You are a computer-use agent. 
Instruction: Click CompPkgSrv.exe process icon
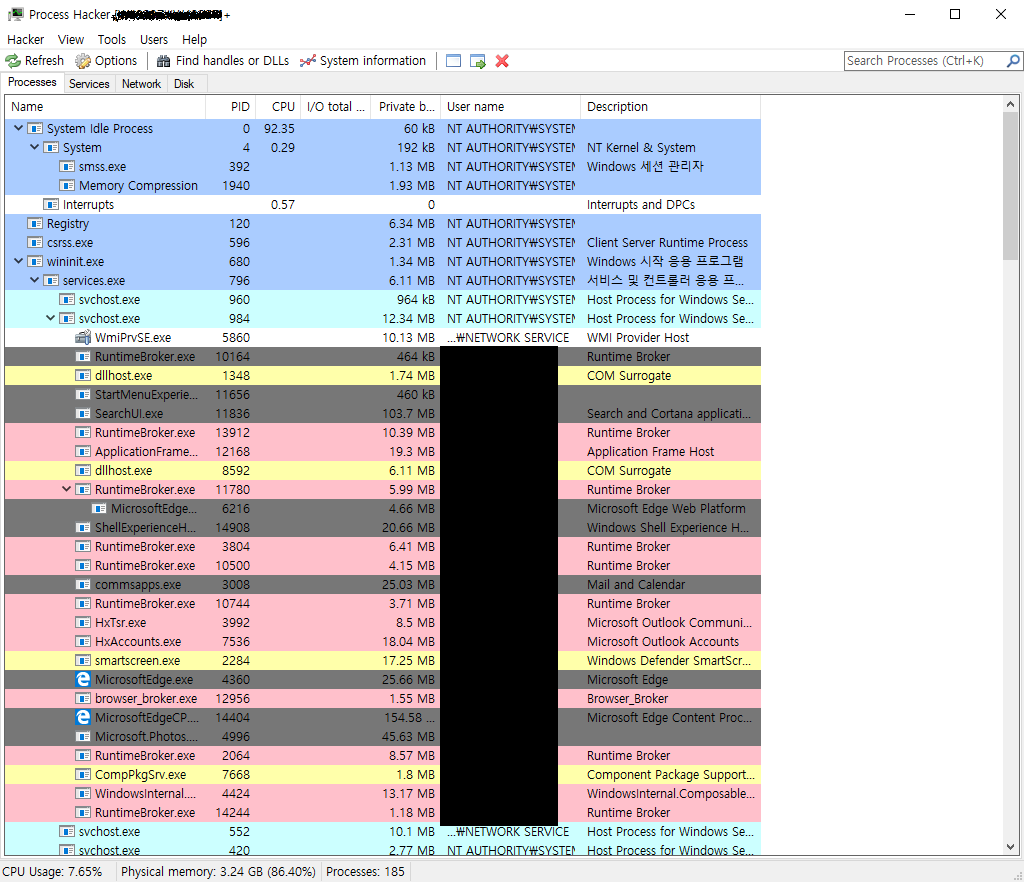click(83, 774)
